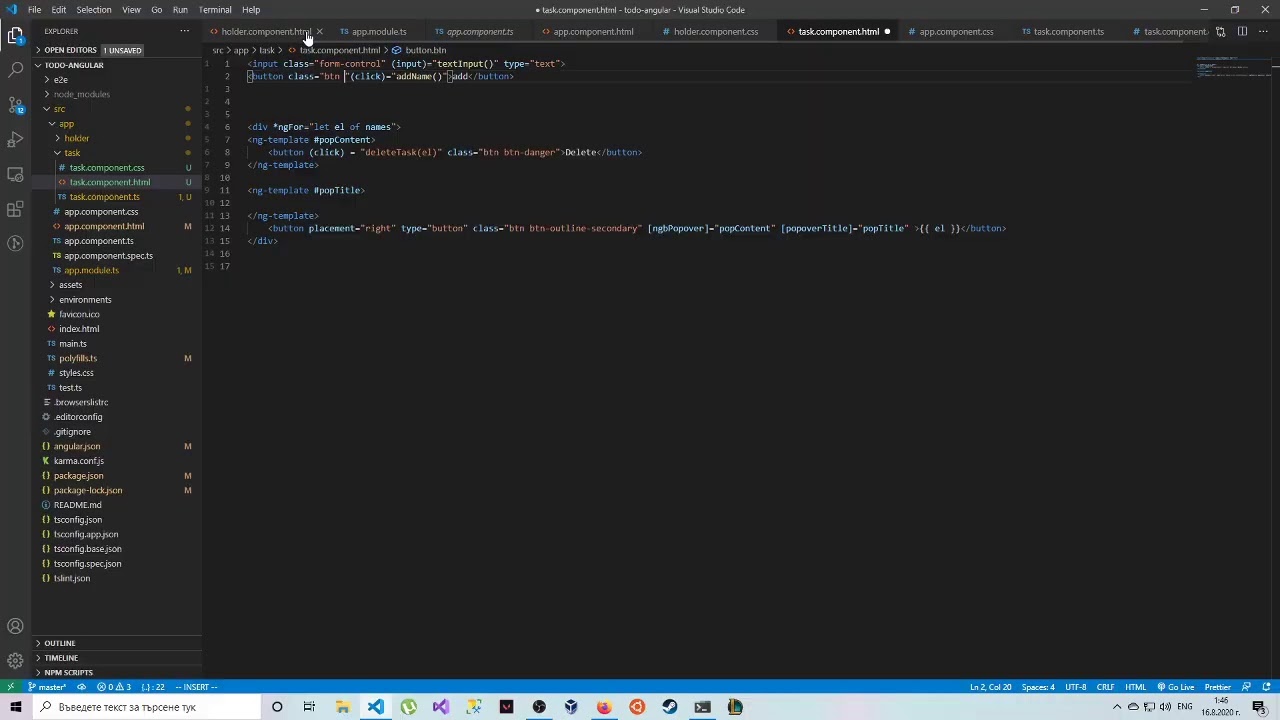Go to line via Ln 2, Col 20
The width and height of the screenshot is (1280, 720).
[x=990, y=687]
